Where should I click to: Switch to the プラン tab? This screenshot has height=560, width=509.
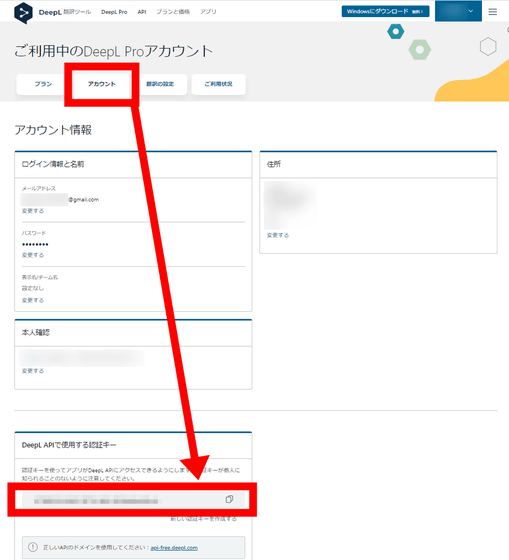pos(43,84)
